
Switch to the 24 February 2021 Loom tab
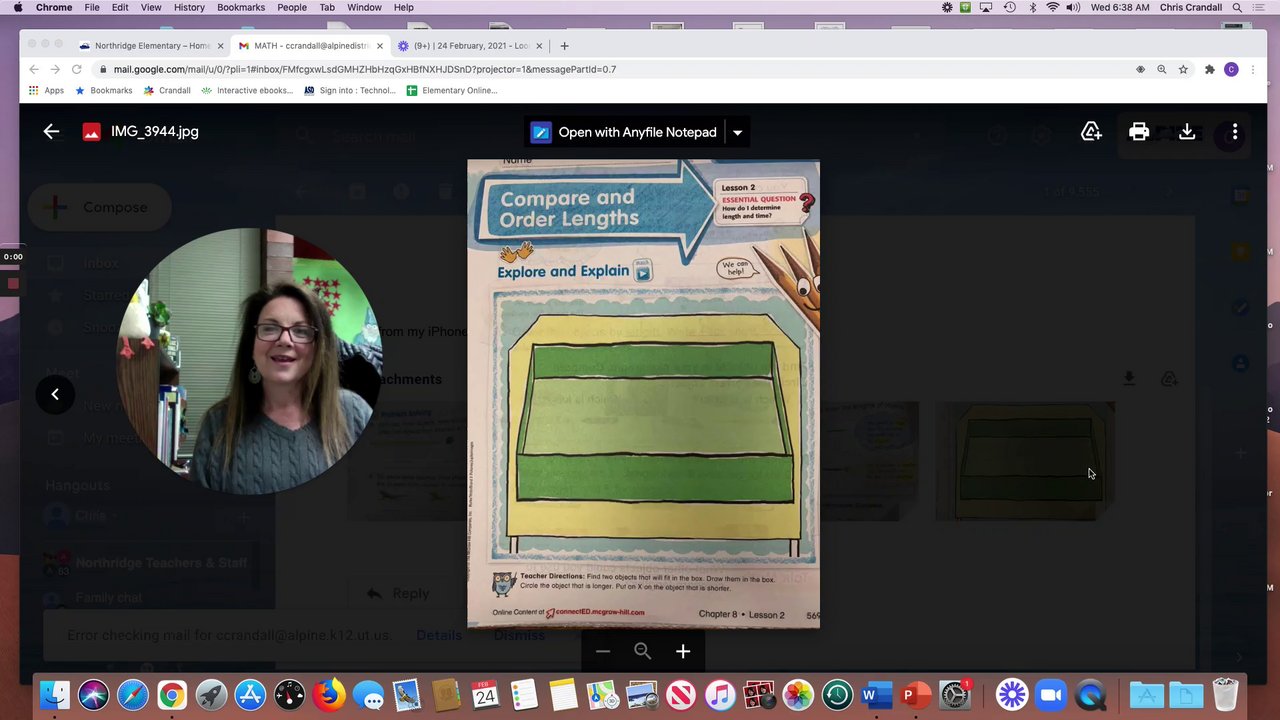coord(469,46)
